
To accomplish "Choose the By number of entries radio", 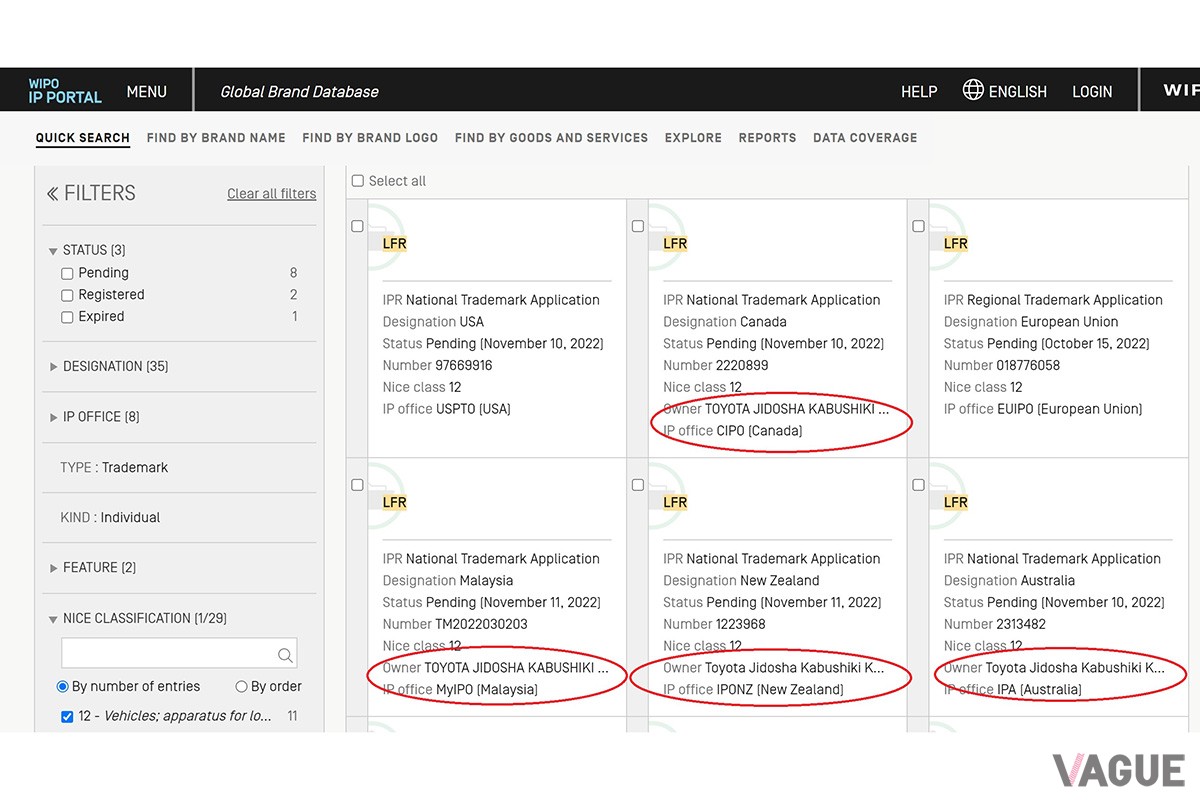I will (63, 687).
